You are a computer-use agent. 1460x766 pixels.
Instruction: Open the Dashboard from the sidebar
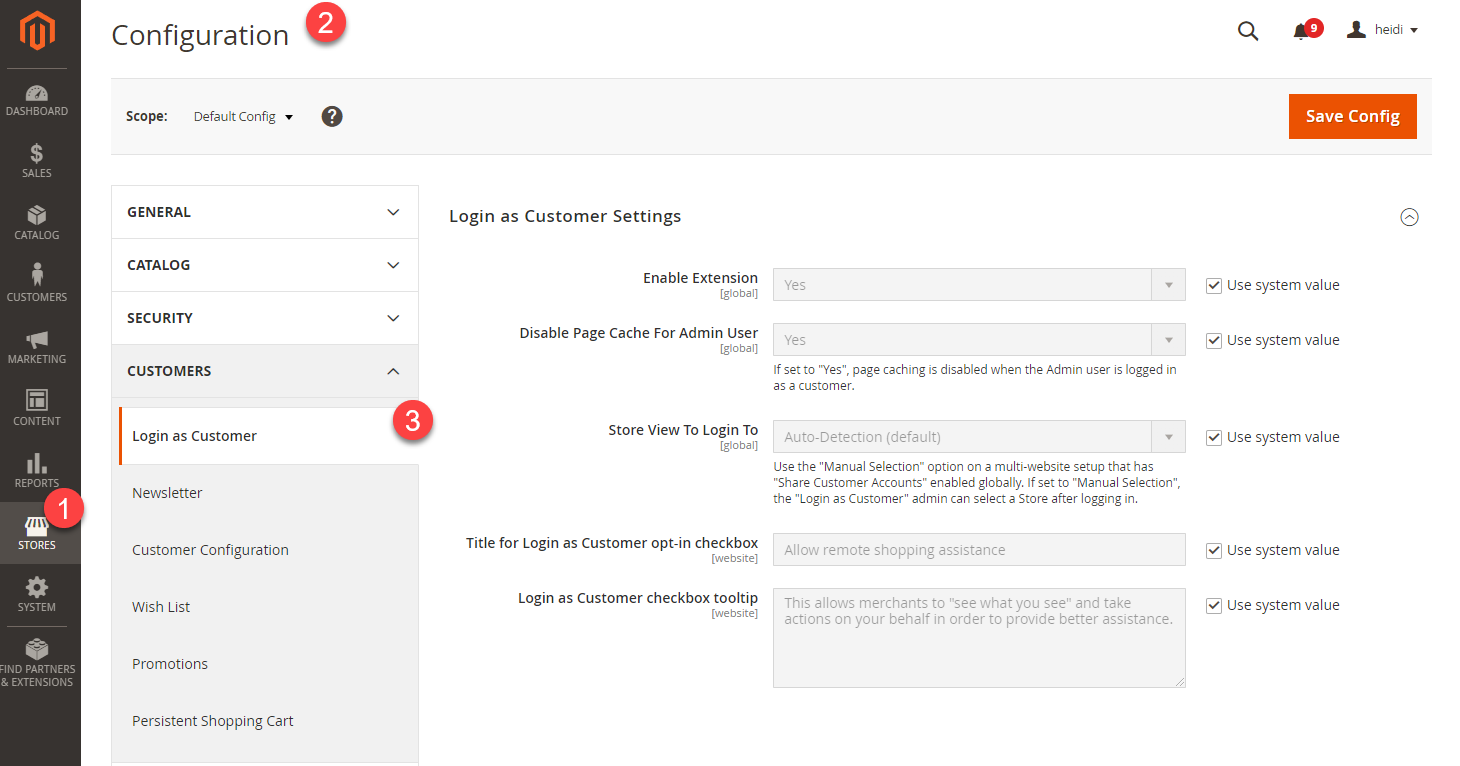tap(37, 98)
